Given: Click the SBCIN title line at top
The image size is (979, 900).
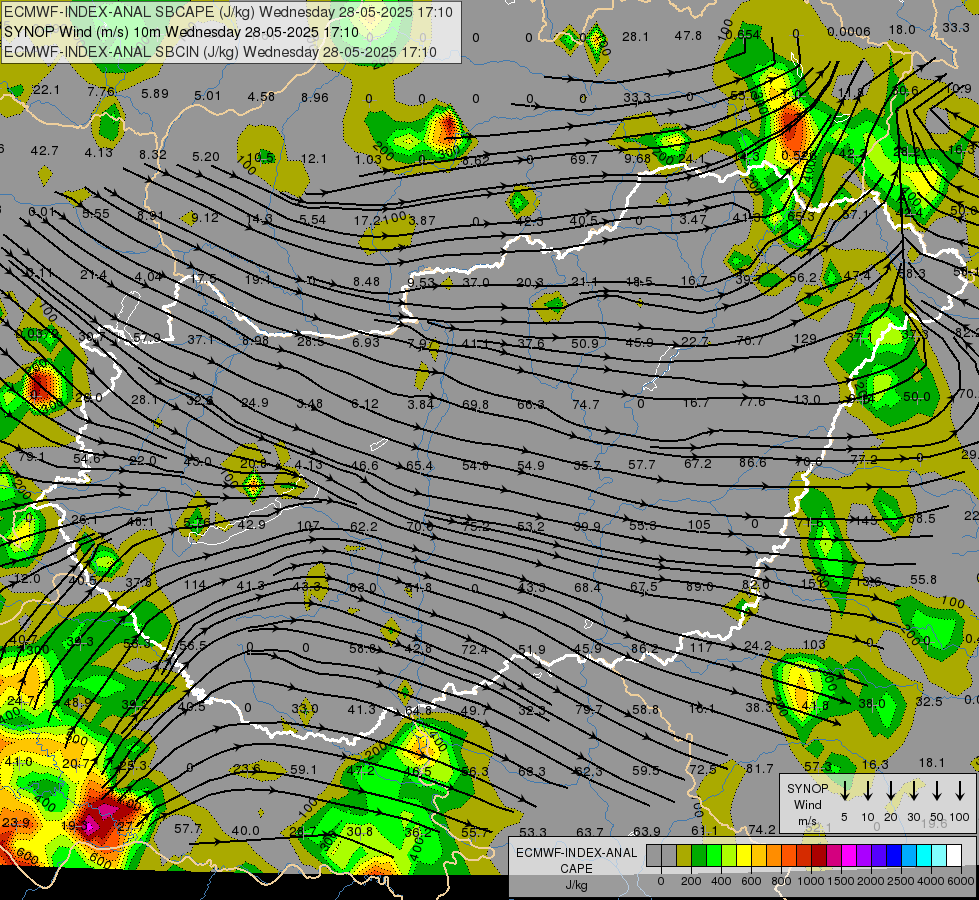Looking at the screenshot, I should pyautogui.click(x=220, y=52).
